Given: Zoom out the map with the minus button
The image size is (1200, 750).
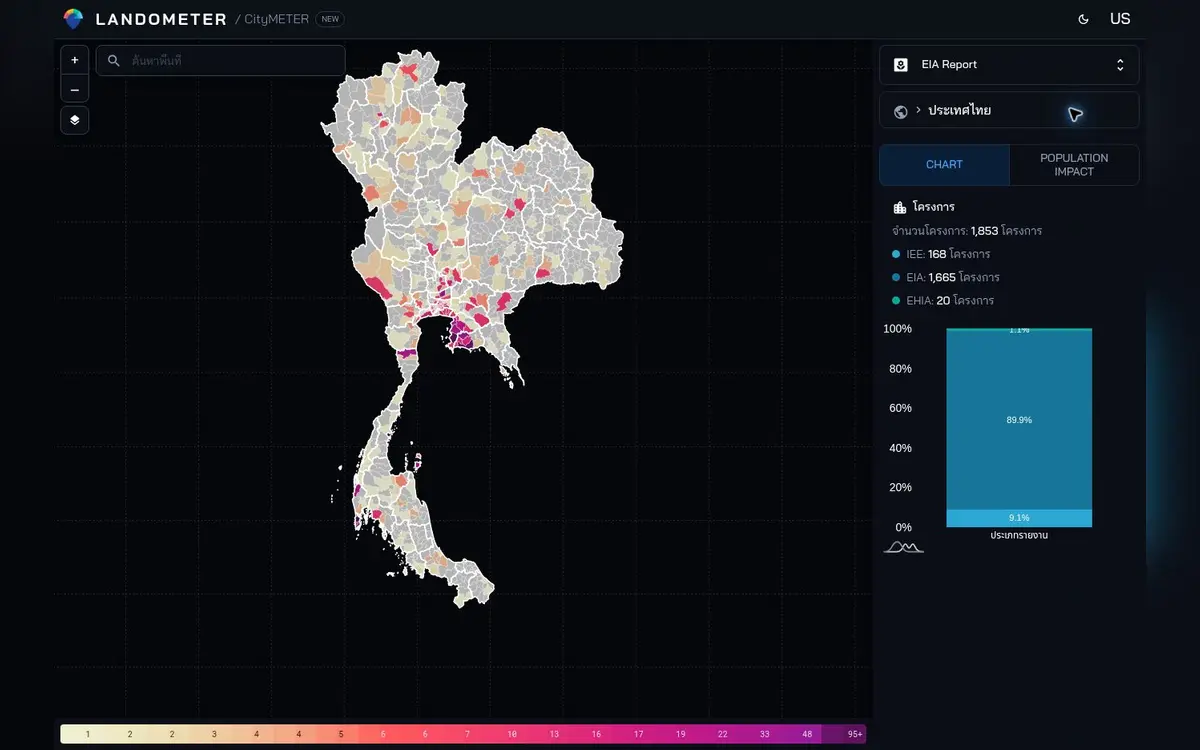Looking at the screenshot, I should 74,90.
